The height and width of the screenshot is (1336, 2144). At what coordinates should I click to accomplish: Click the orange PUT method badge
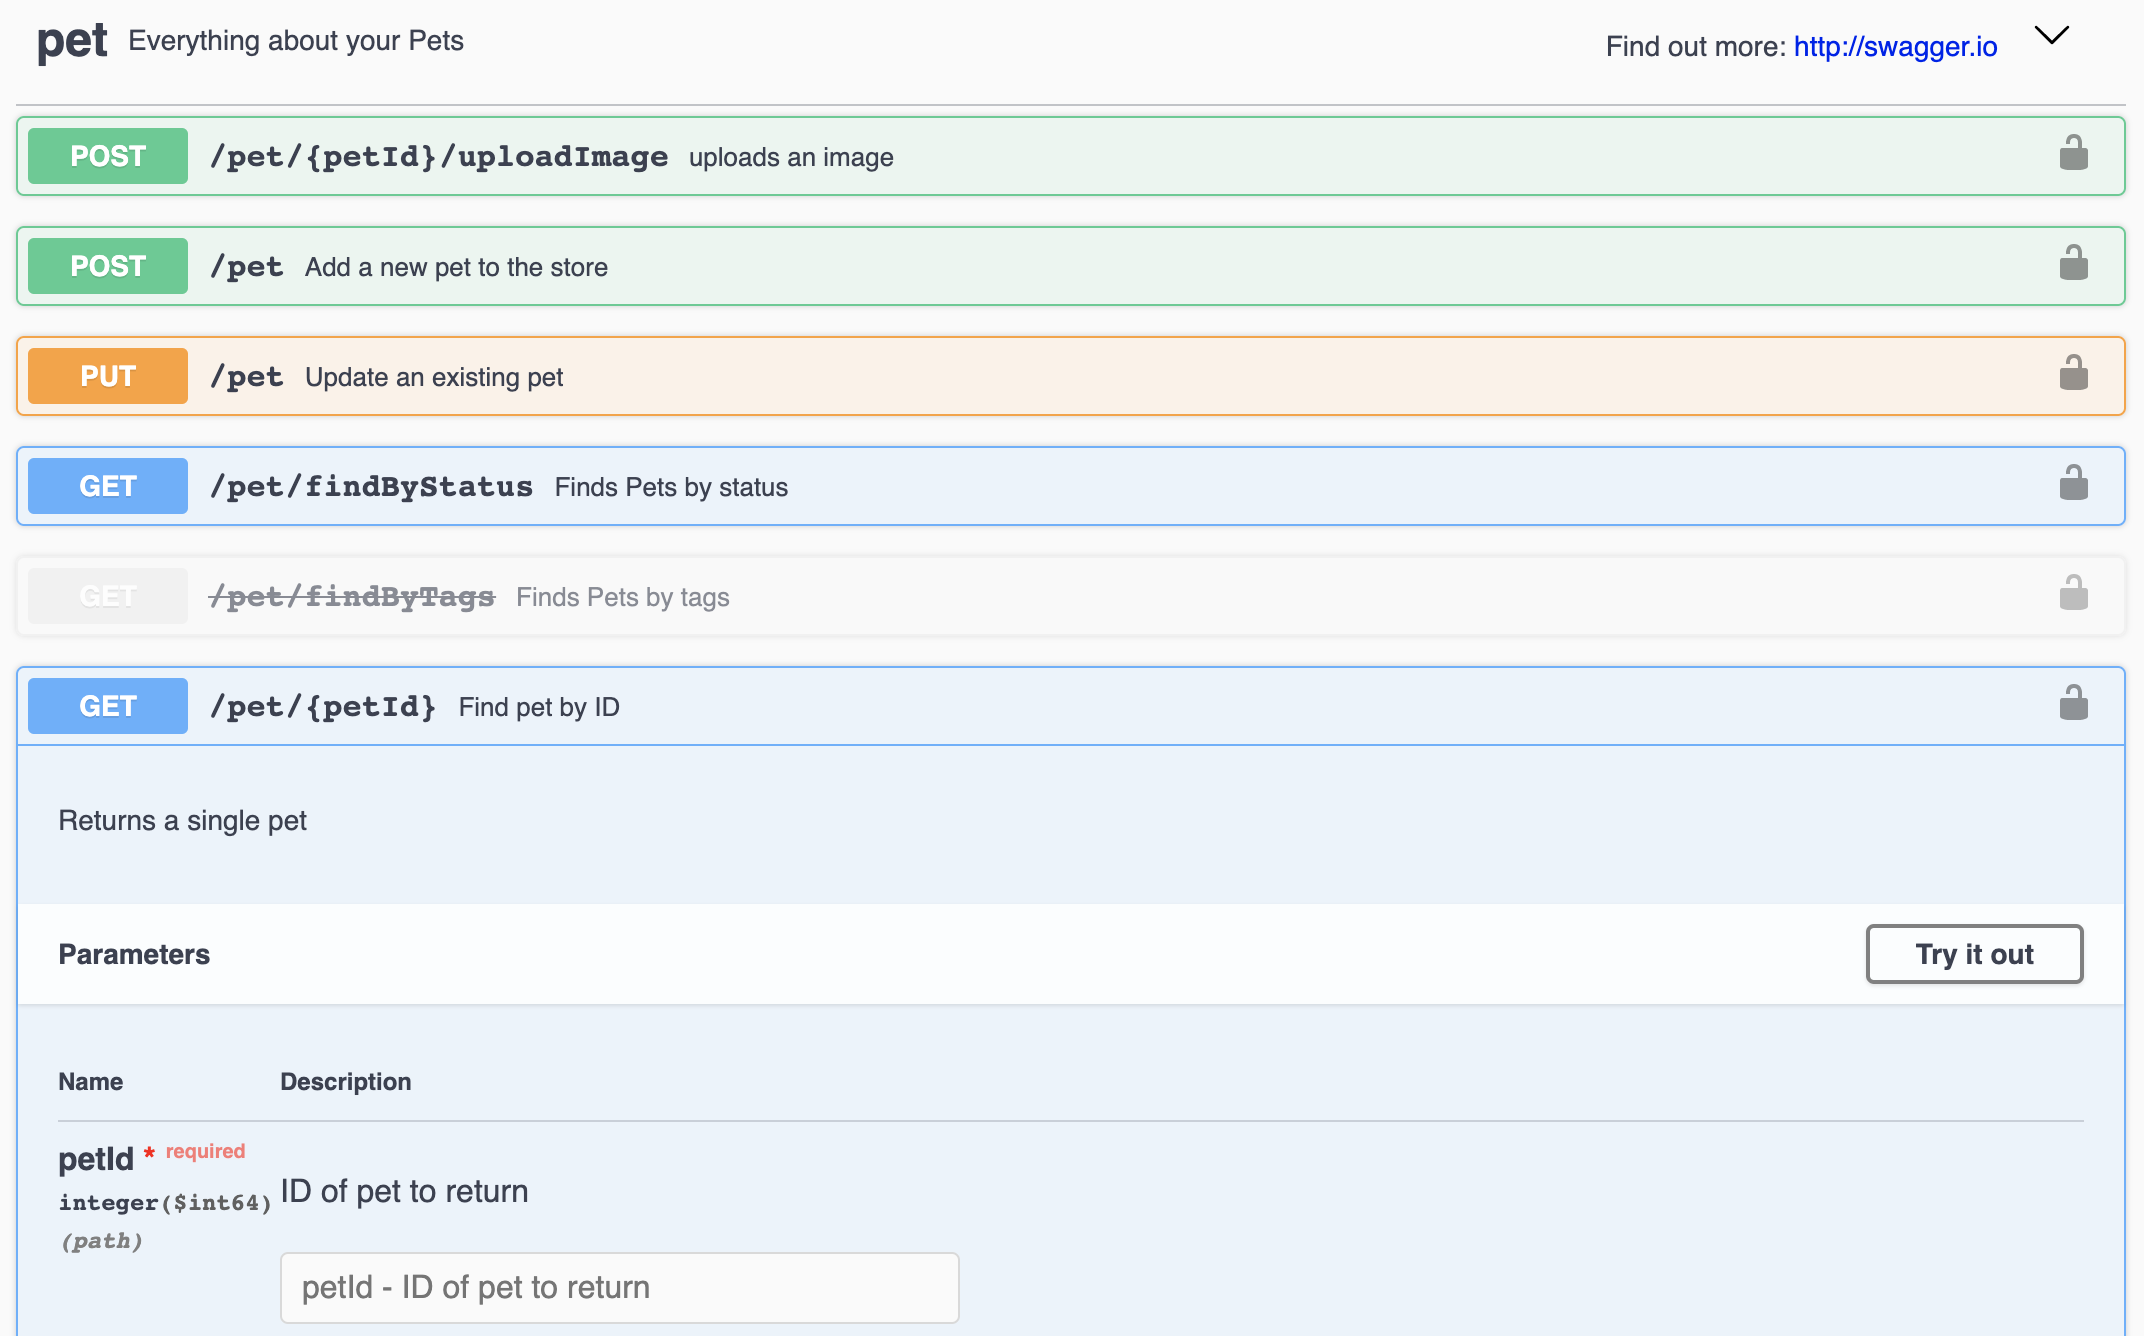click(107, 375)
